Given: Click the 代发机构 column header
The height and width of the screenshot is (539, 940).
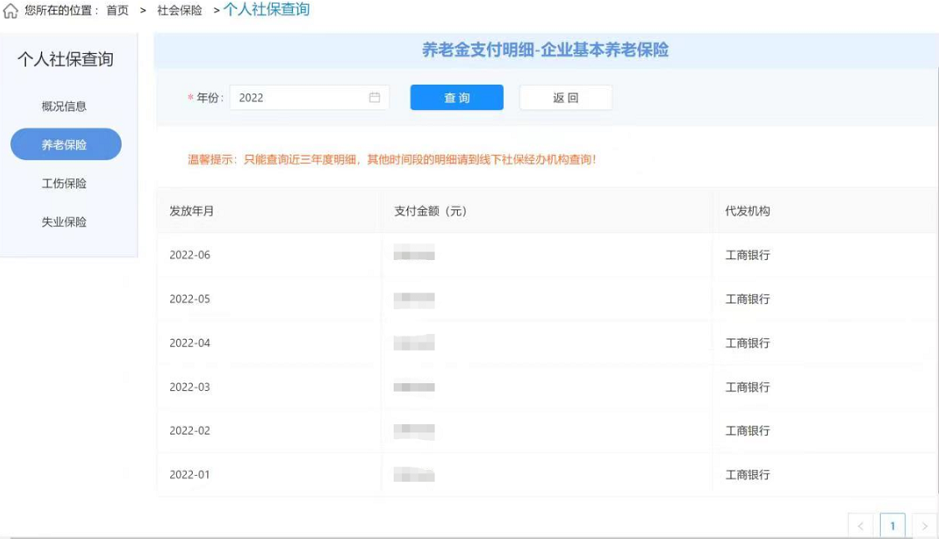Looking at the screenshot, I should (x=747, y=211).
